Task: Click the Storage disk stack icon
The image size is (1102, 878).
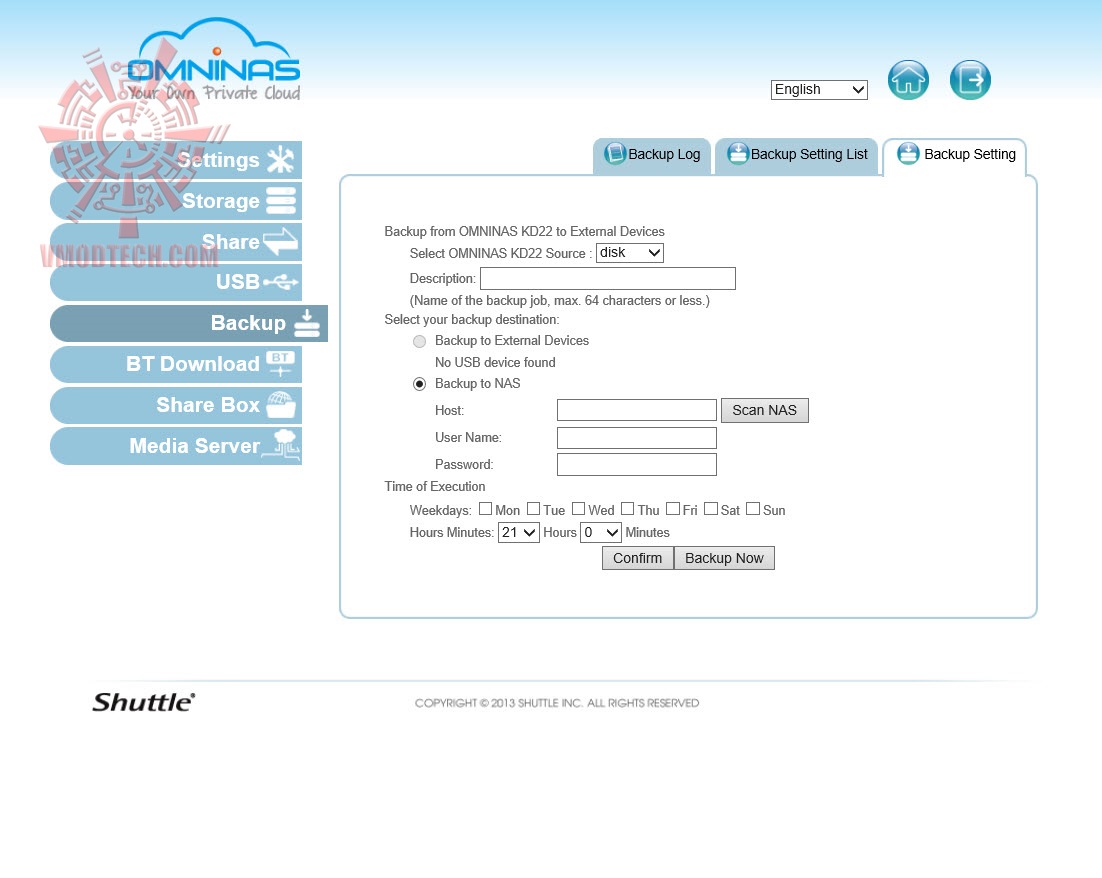Action: (x=281, y=200)
